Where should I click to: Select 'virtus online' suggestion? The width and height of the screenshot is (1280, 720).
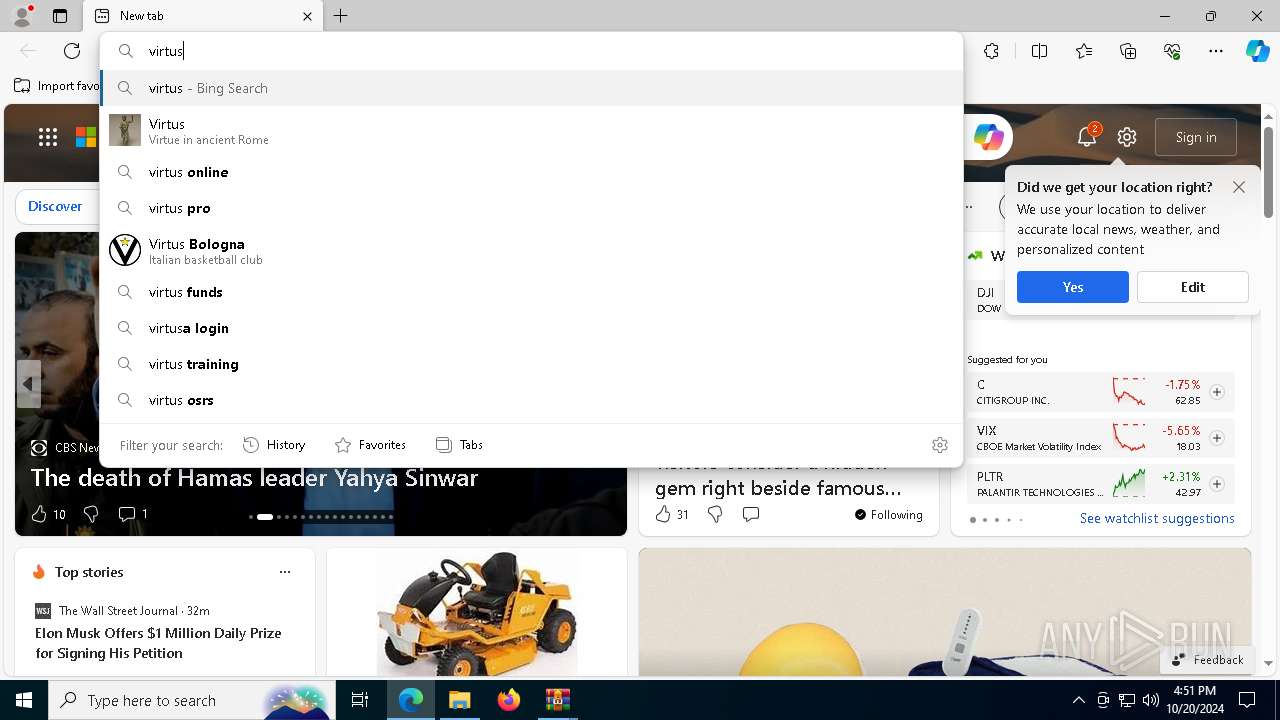(x=531, y=172)
